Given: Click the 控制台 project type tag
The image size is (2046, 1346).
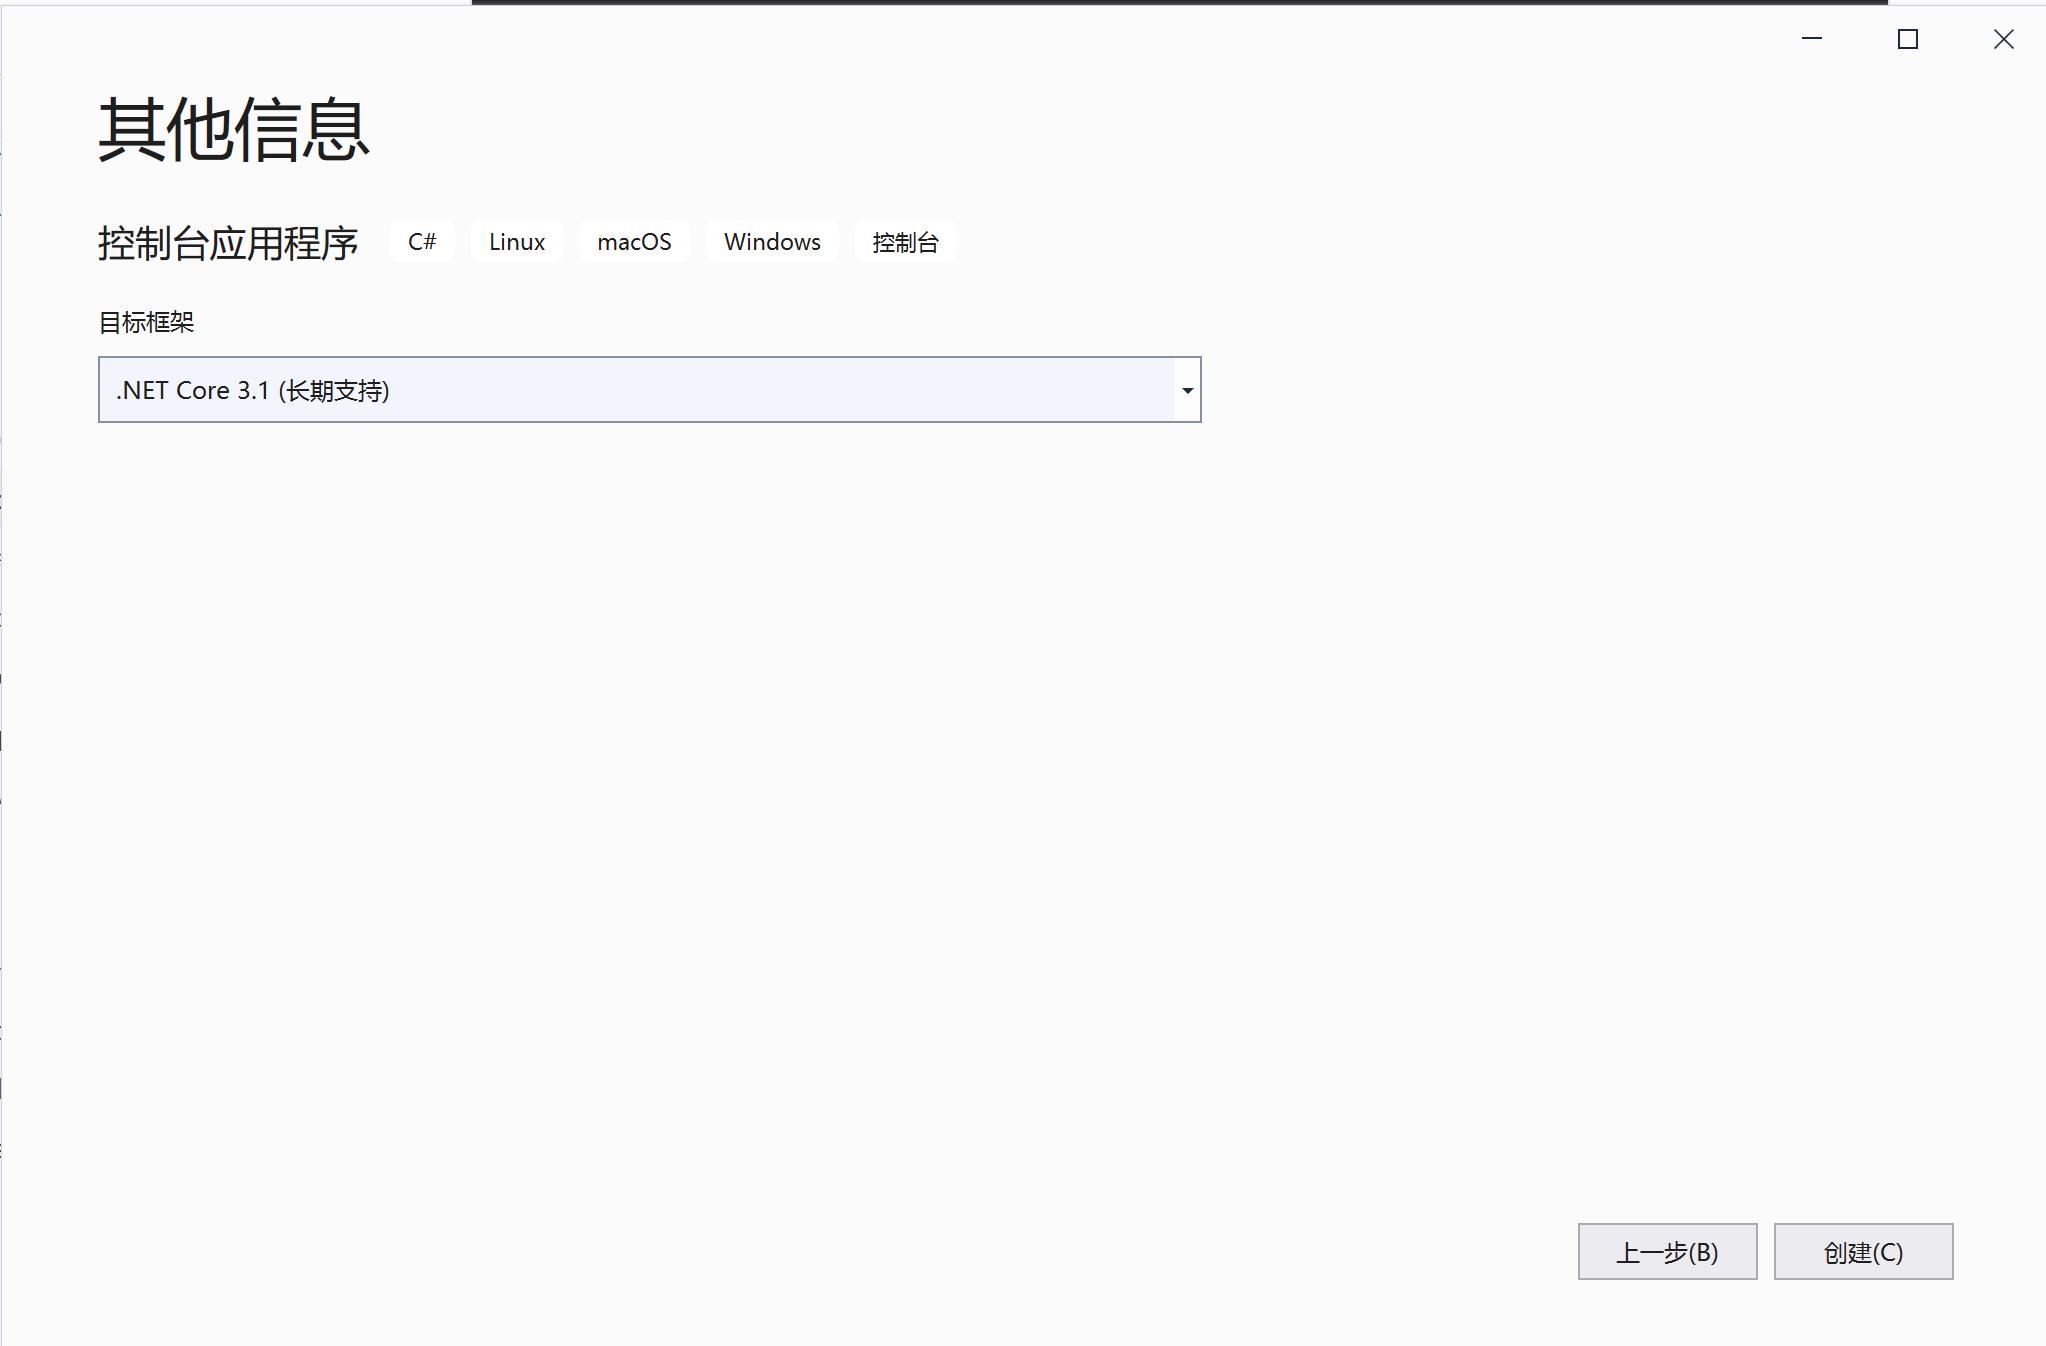Looking at the screenshot, I should point(905,242).
